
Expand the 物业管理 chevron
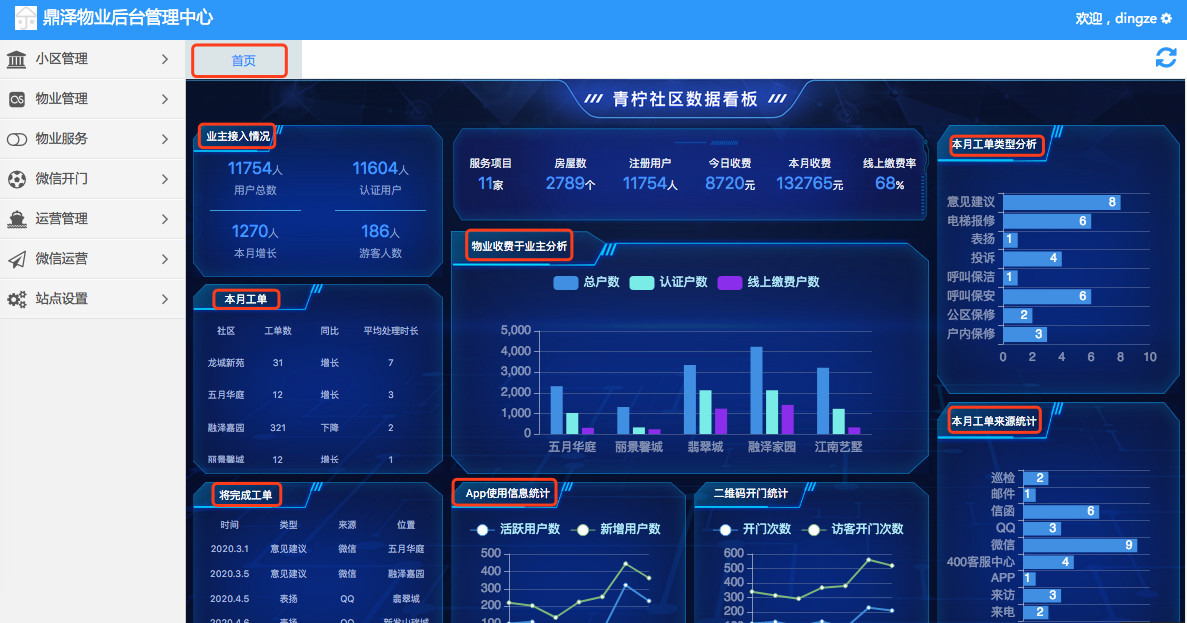coord(165,99)
